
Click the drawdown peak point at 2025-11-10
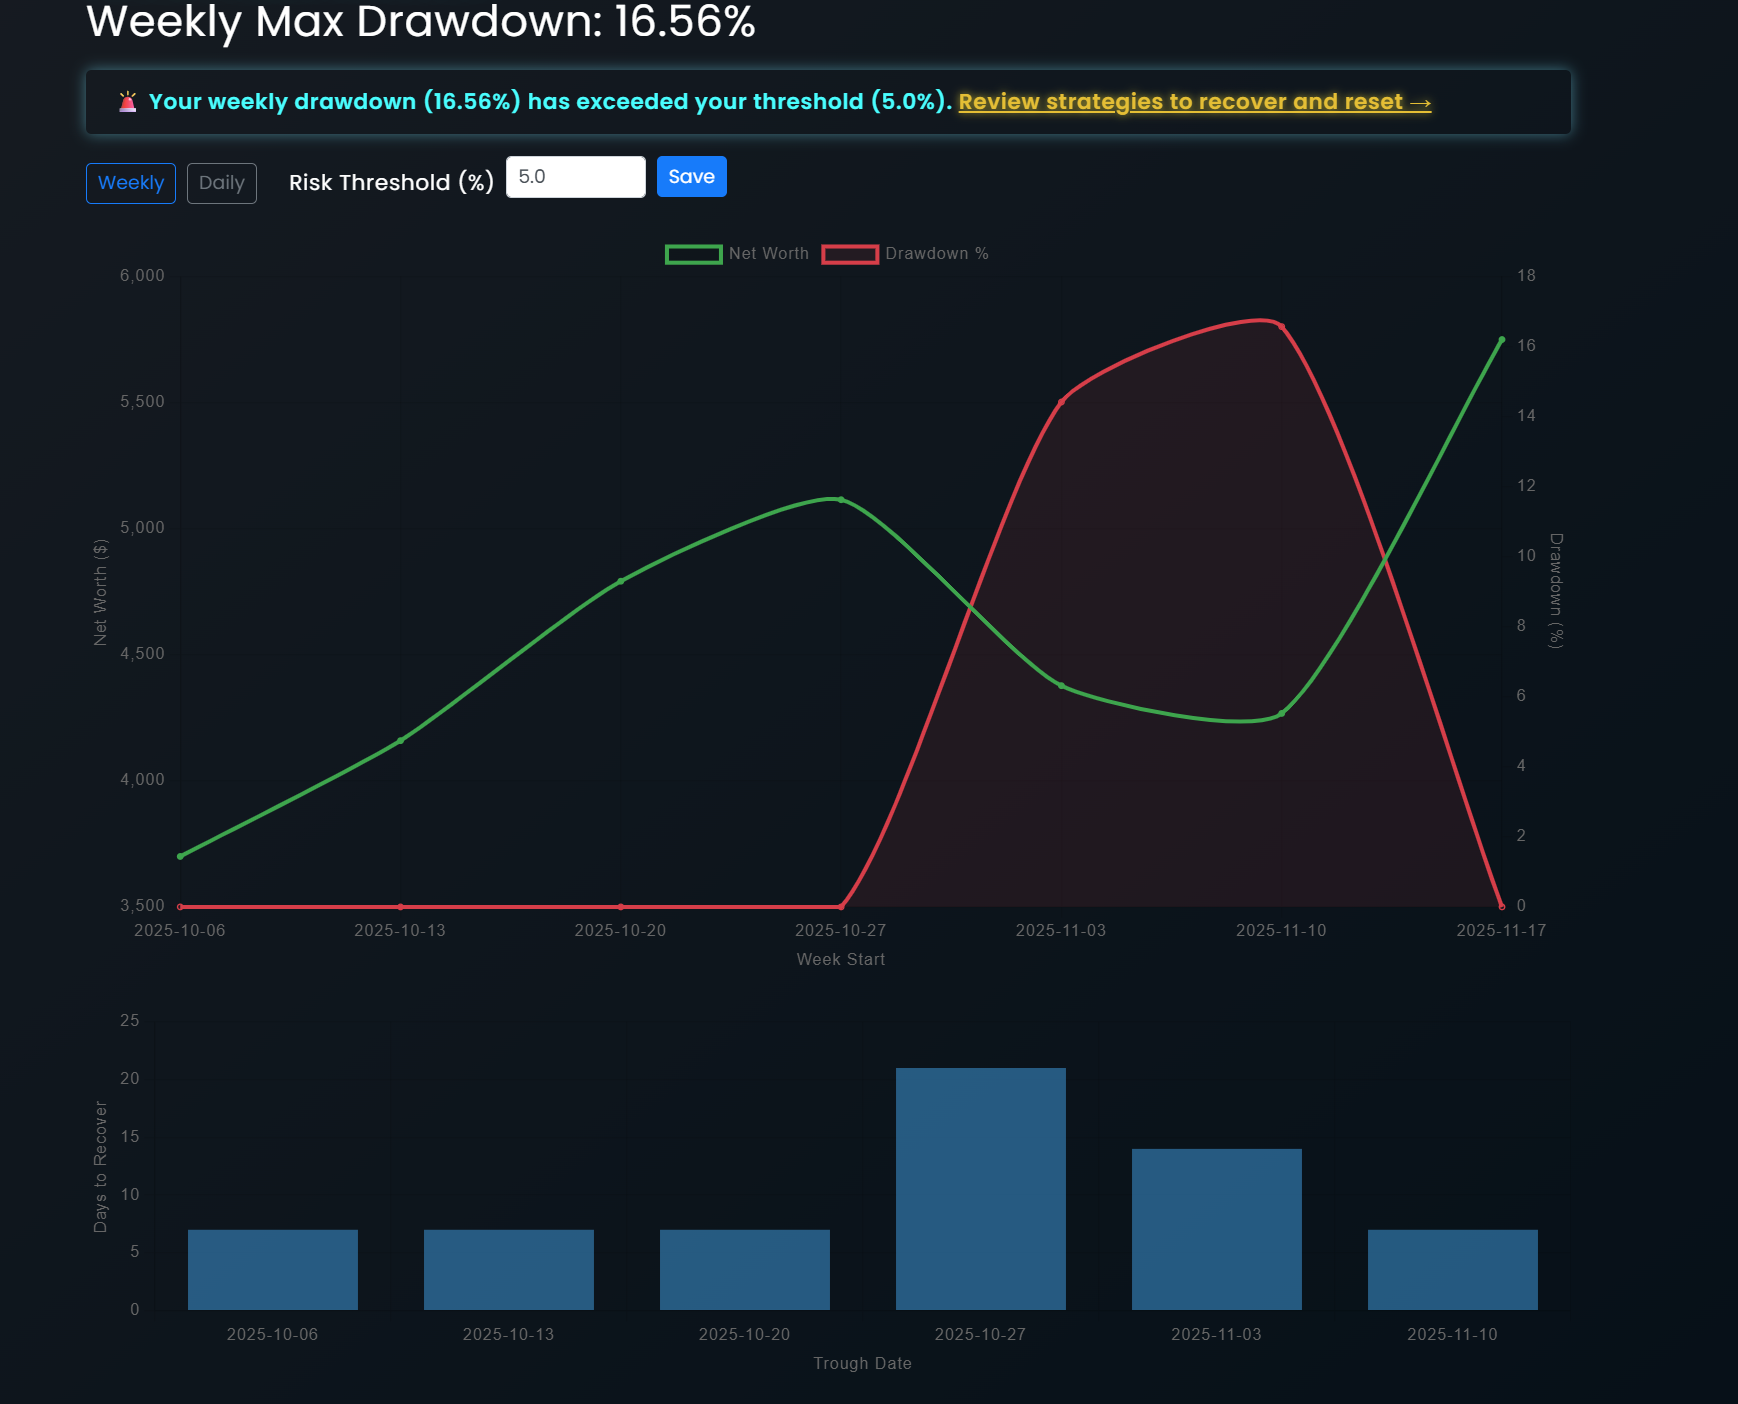1281,326
